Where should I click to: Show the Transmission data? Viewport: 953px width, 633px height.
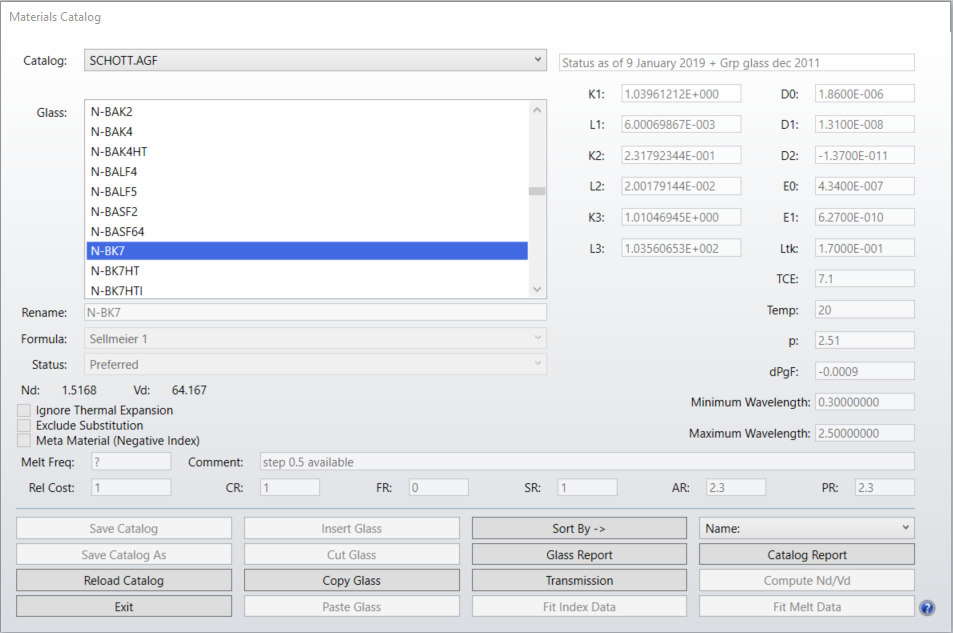[x=579, y=581]
